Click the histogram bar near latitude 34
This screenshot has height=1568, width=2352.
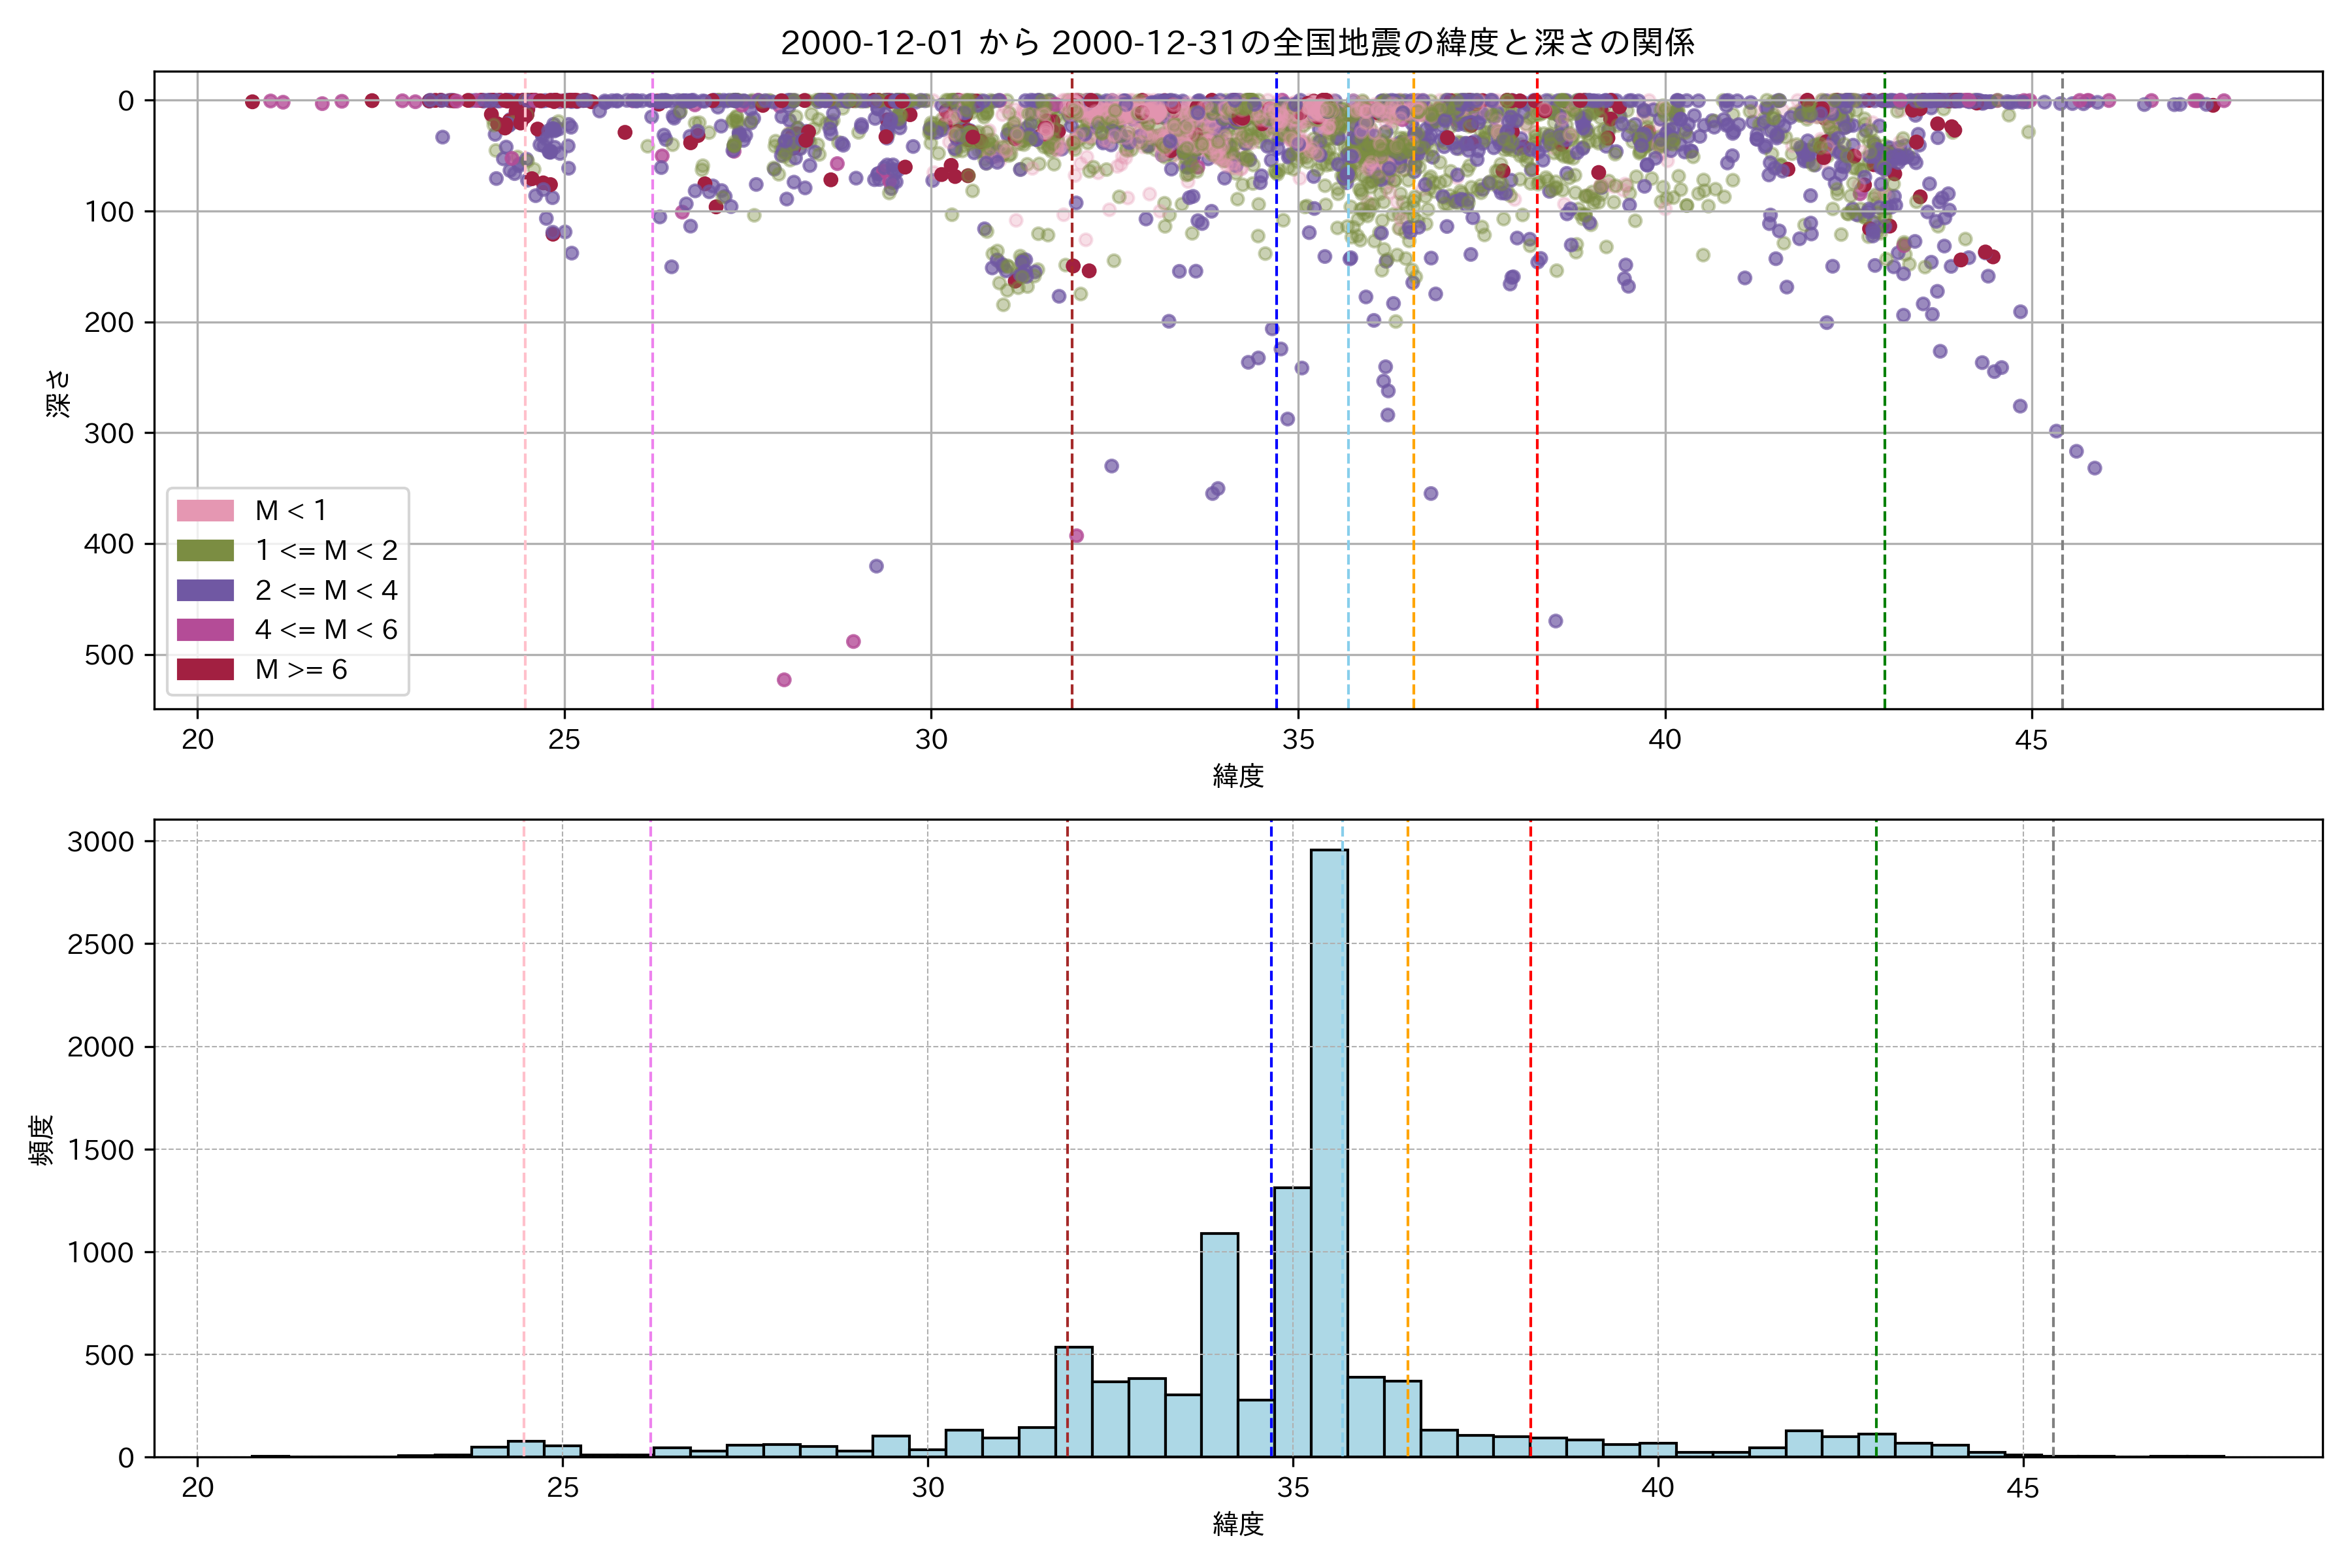(1219, 1345)
